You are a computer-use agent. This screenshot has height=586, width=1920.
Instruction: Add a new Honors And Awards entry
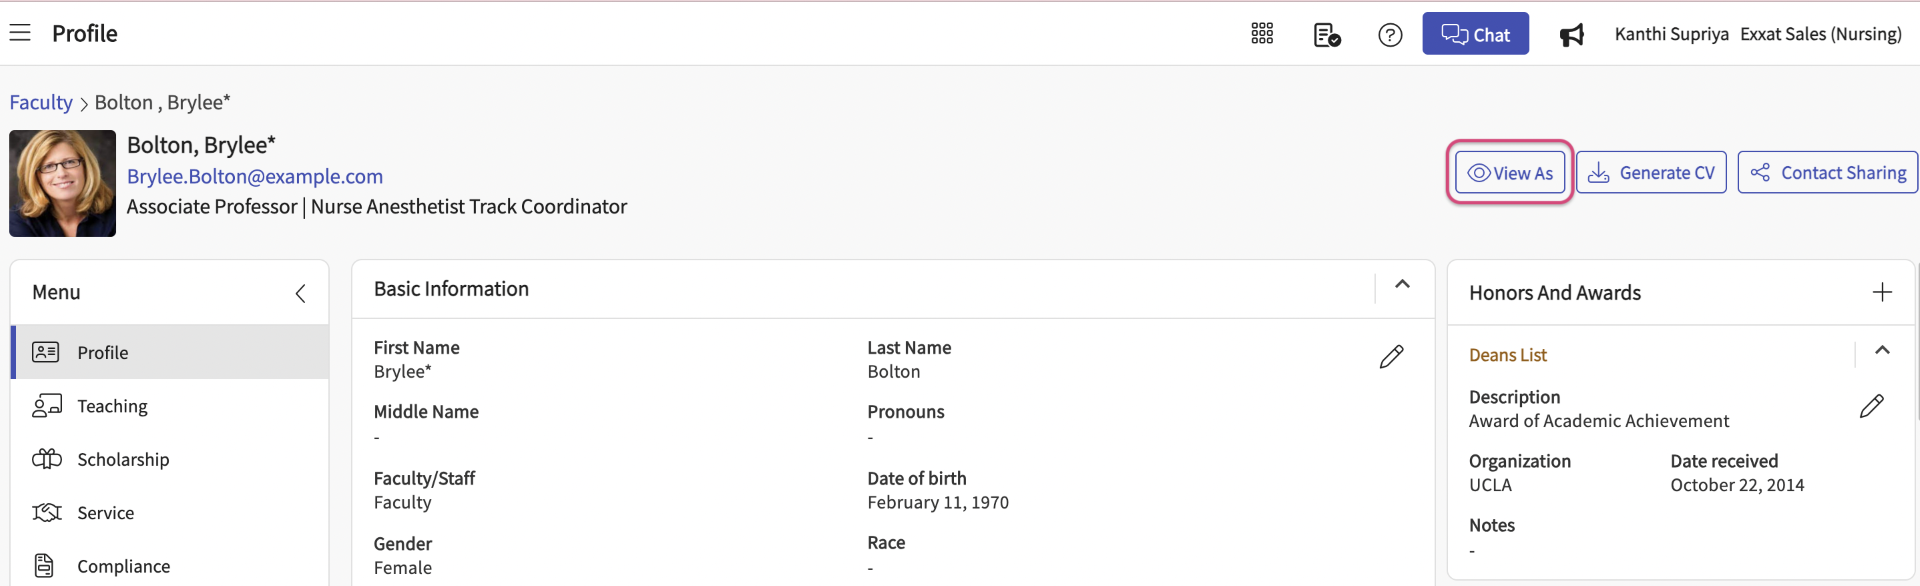click(x=1882, y=292)
